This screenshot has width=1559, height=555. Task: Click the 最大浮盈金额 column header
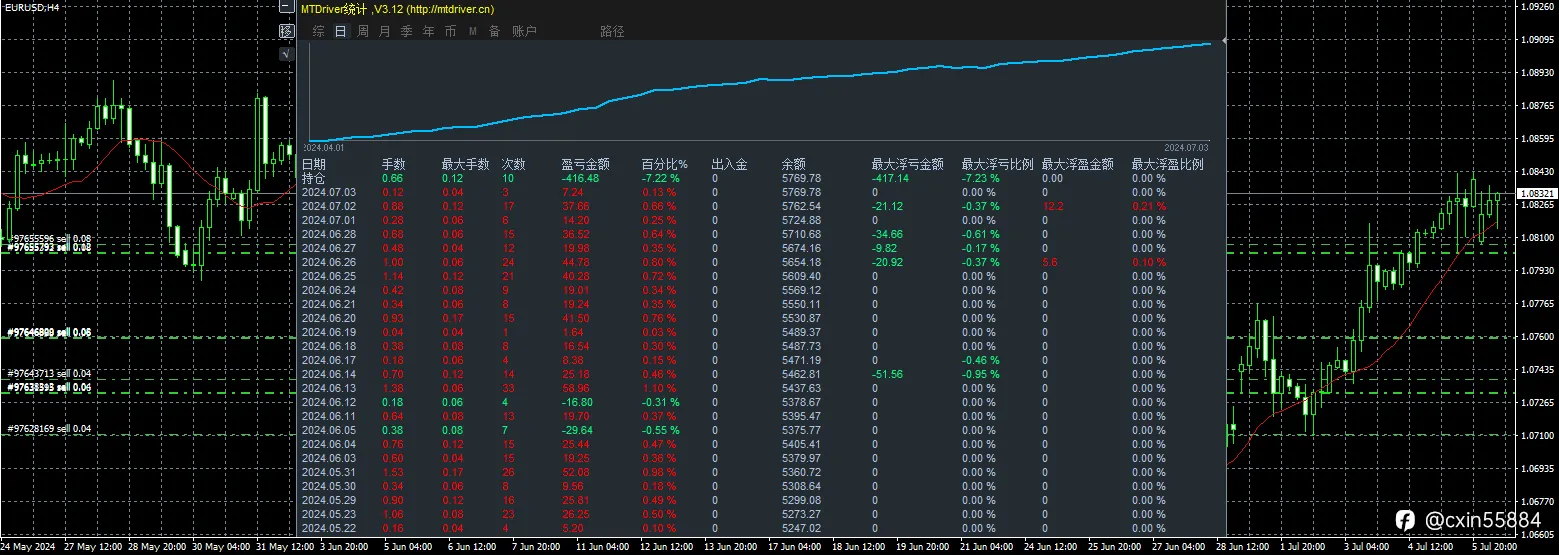click(x=1078, y=164)
